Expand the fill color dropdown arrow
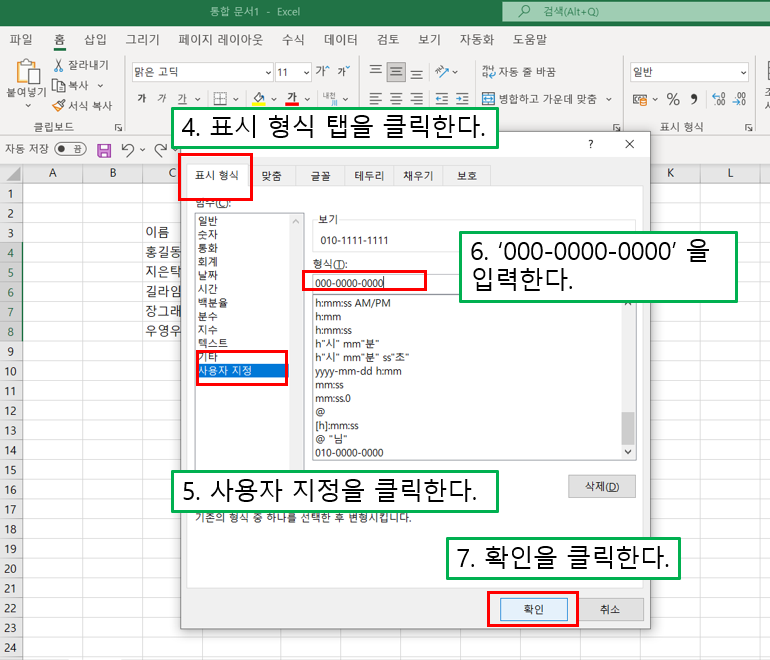 click(x=274, y=99)
